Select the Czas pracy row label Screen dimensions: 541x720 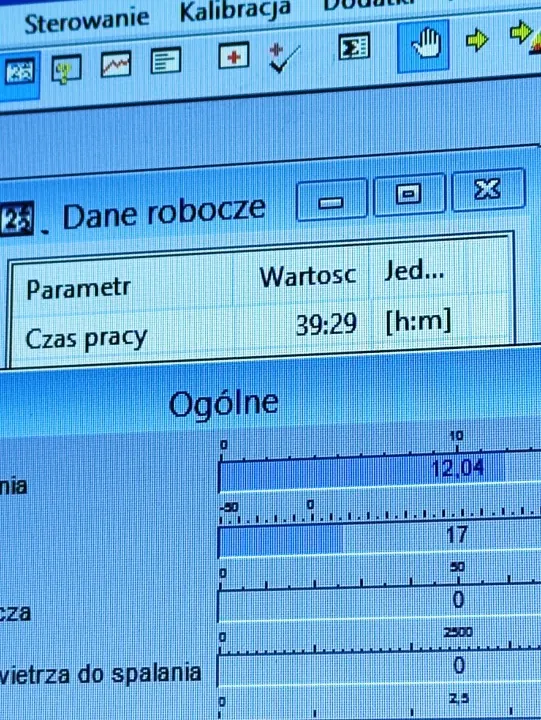pos(86,339)
